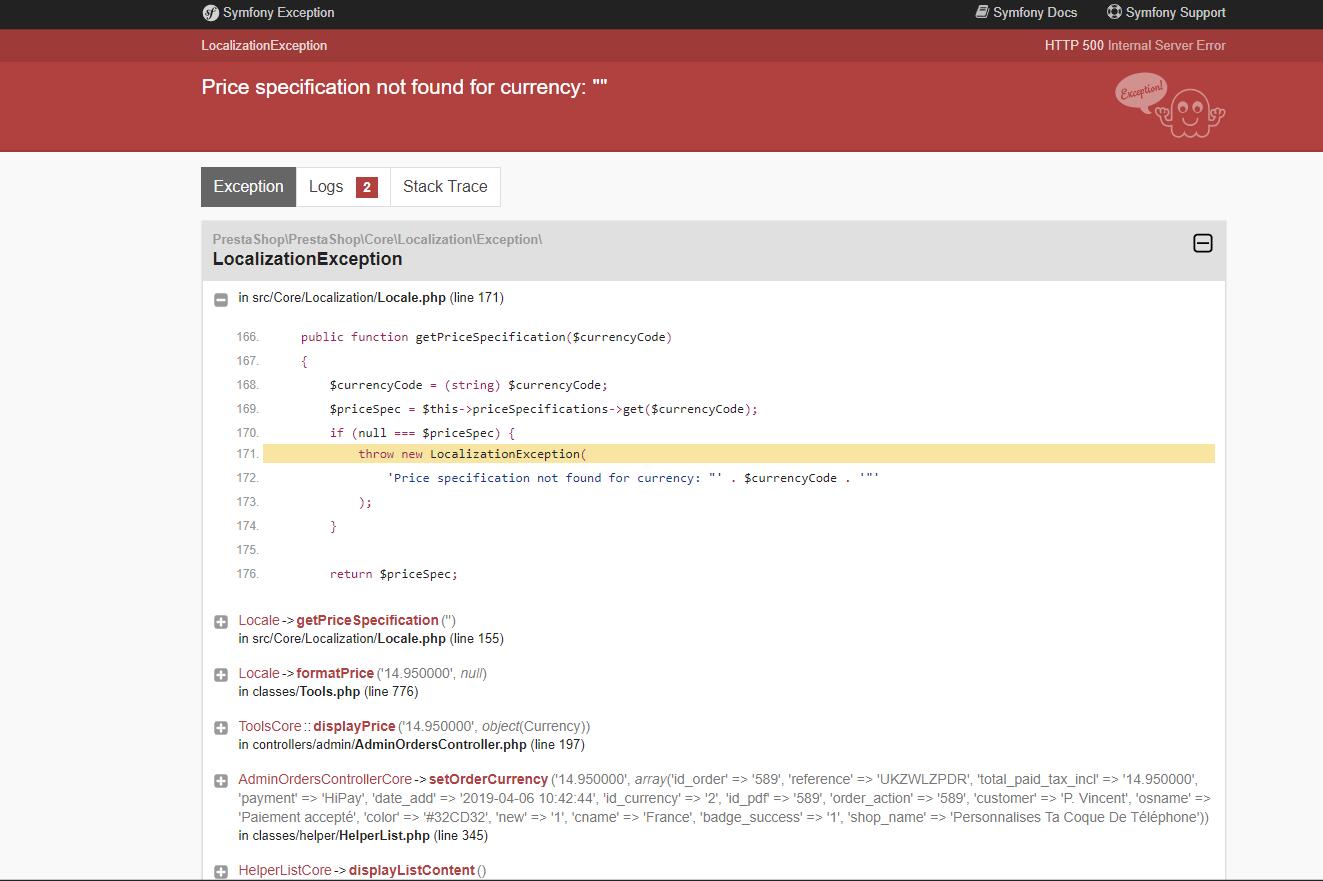
Task: Expand the Locale->getPriceSpecification trace
Action: point(221,622)
